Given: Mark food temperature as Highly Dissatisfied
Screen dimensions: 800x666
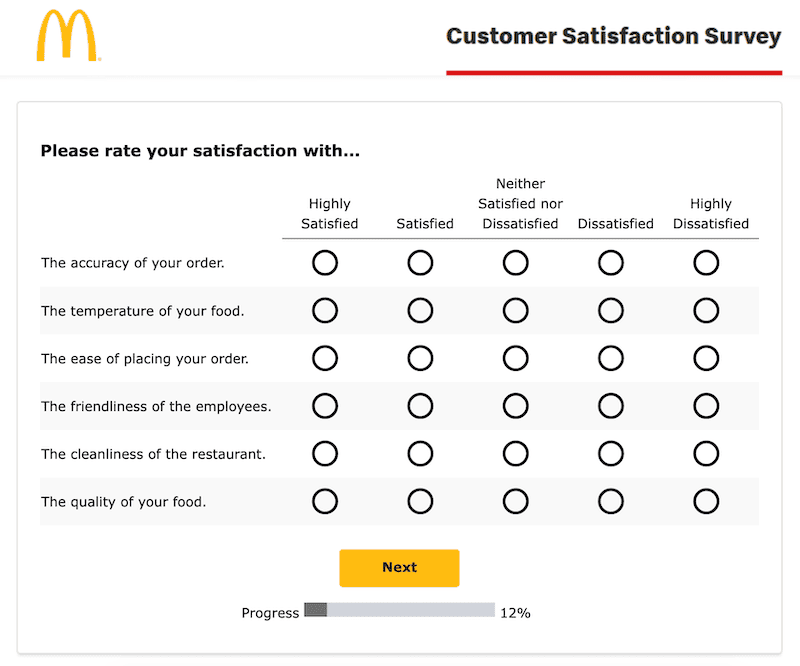Looking at the screenshot, I should [706, 310].
